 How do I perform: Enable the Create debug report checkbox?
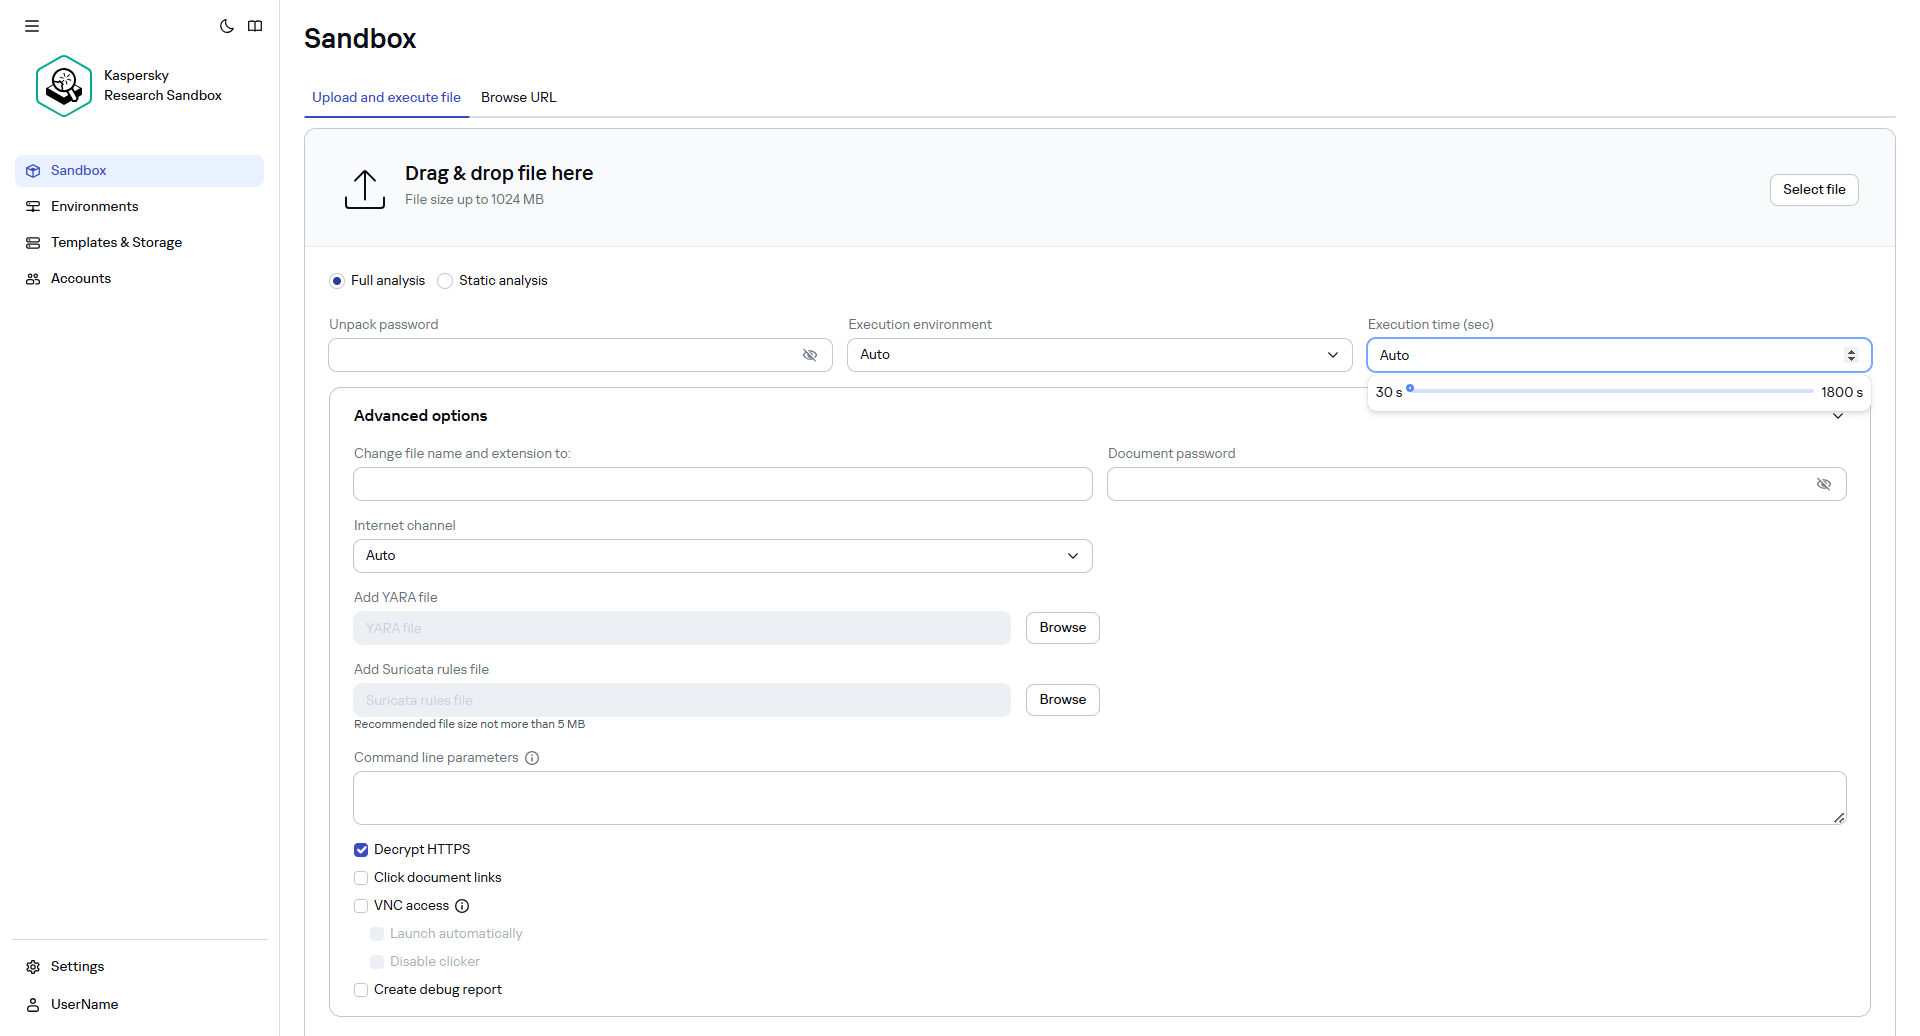361,990
